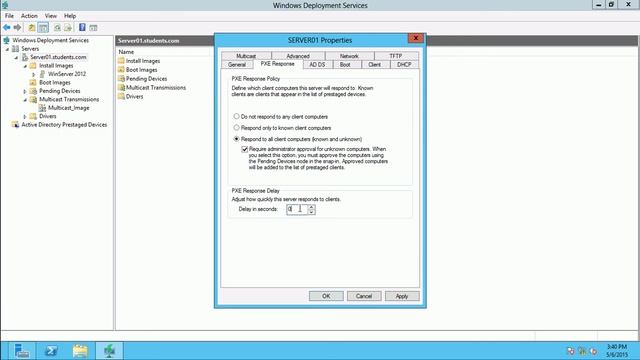Collapse the Multicast Transmissions tree node

click(x=25, y=100)
